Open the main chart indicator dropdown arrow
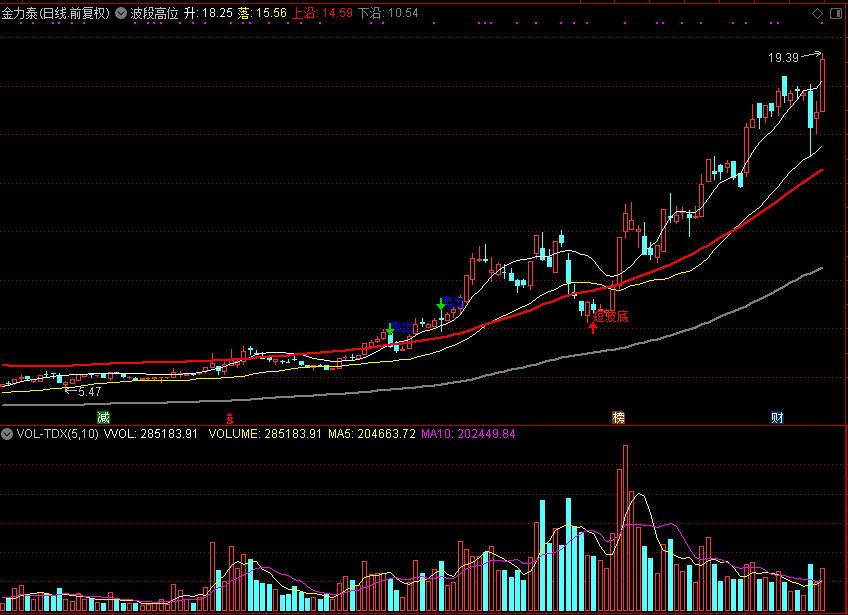Image resolution: width=848 pixels, height=615 pixels. click(121, 14)
